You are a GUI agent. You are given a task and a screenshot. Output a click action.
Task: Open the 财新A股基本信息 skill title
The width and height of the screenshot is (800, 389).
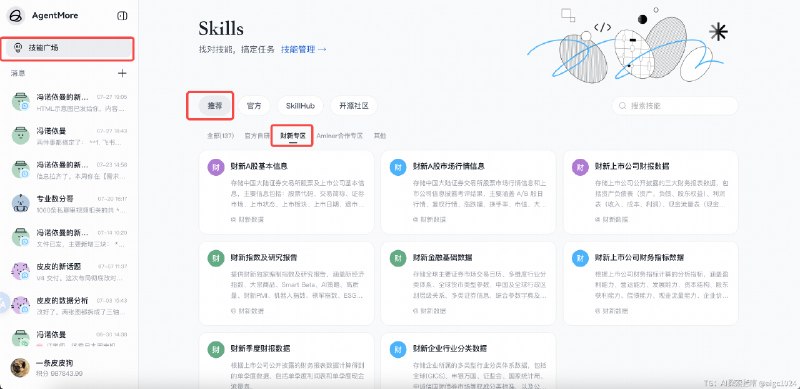[x=259, y=166]
